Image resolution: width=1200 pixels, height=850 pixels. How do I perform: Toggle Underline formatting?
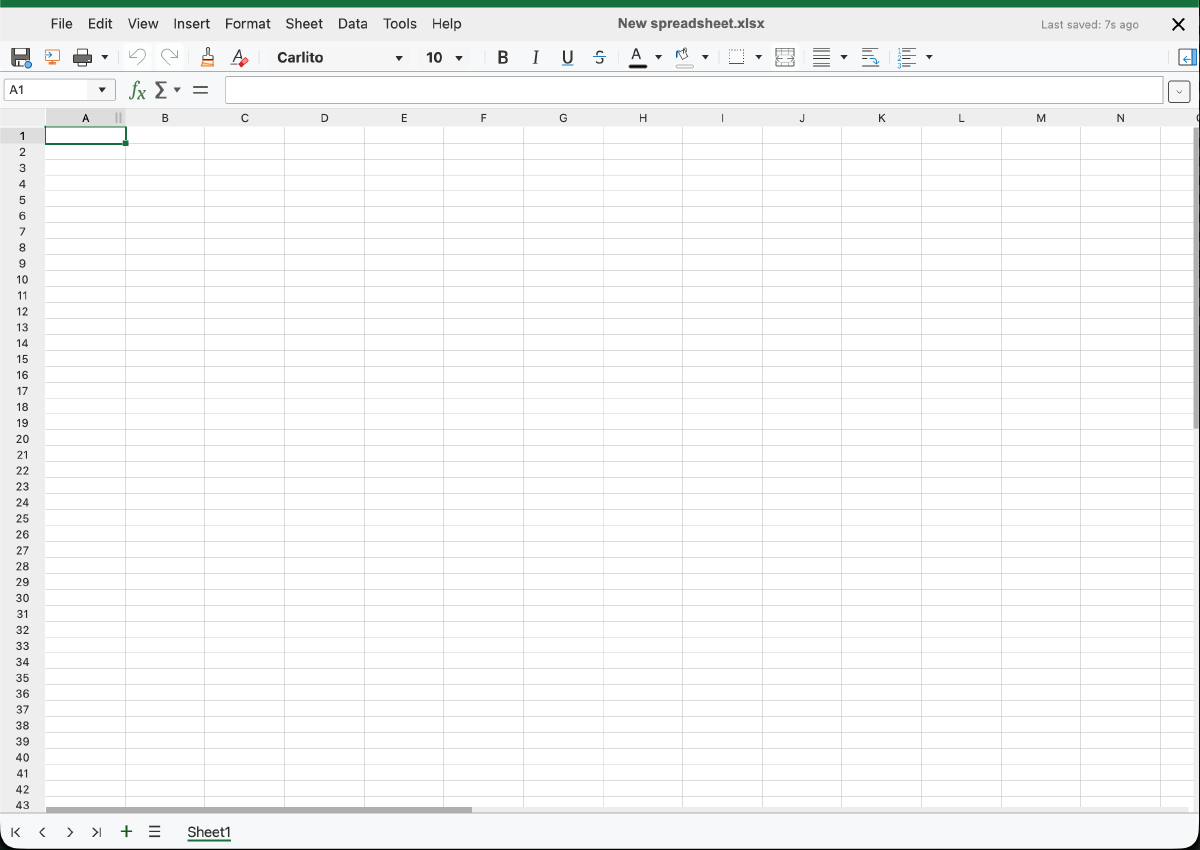[567, 58]
